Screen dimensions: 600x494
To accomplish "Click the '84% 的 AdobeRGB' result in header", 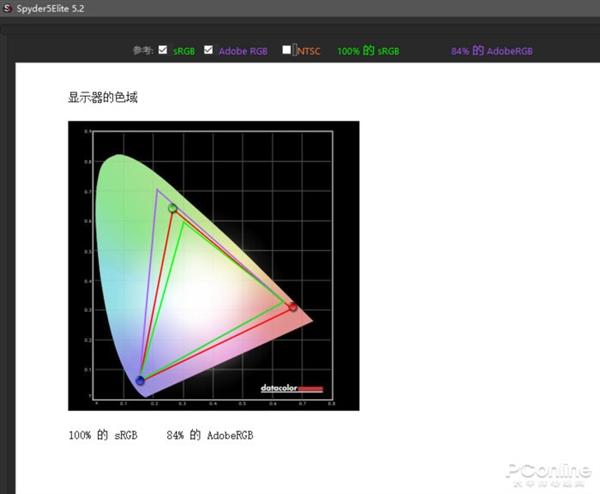I will click(x=492, y=51).
